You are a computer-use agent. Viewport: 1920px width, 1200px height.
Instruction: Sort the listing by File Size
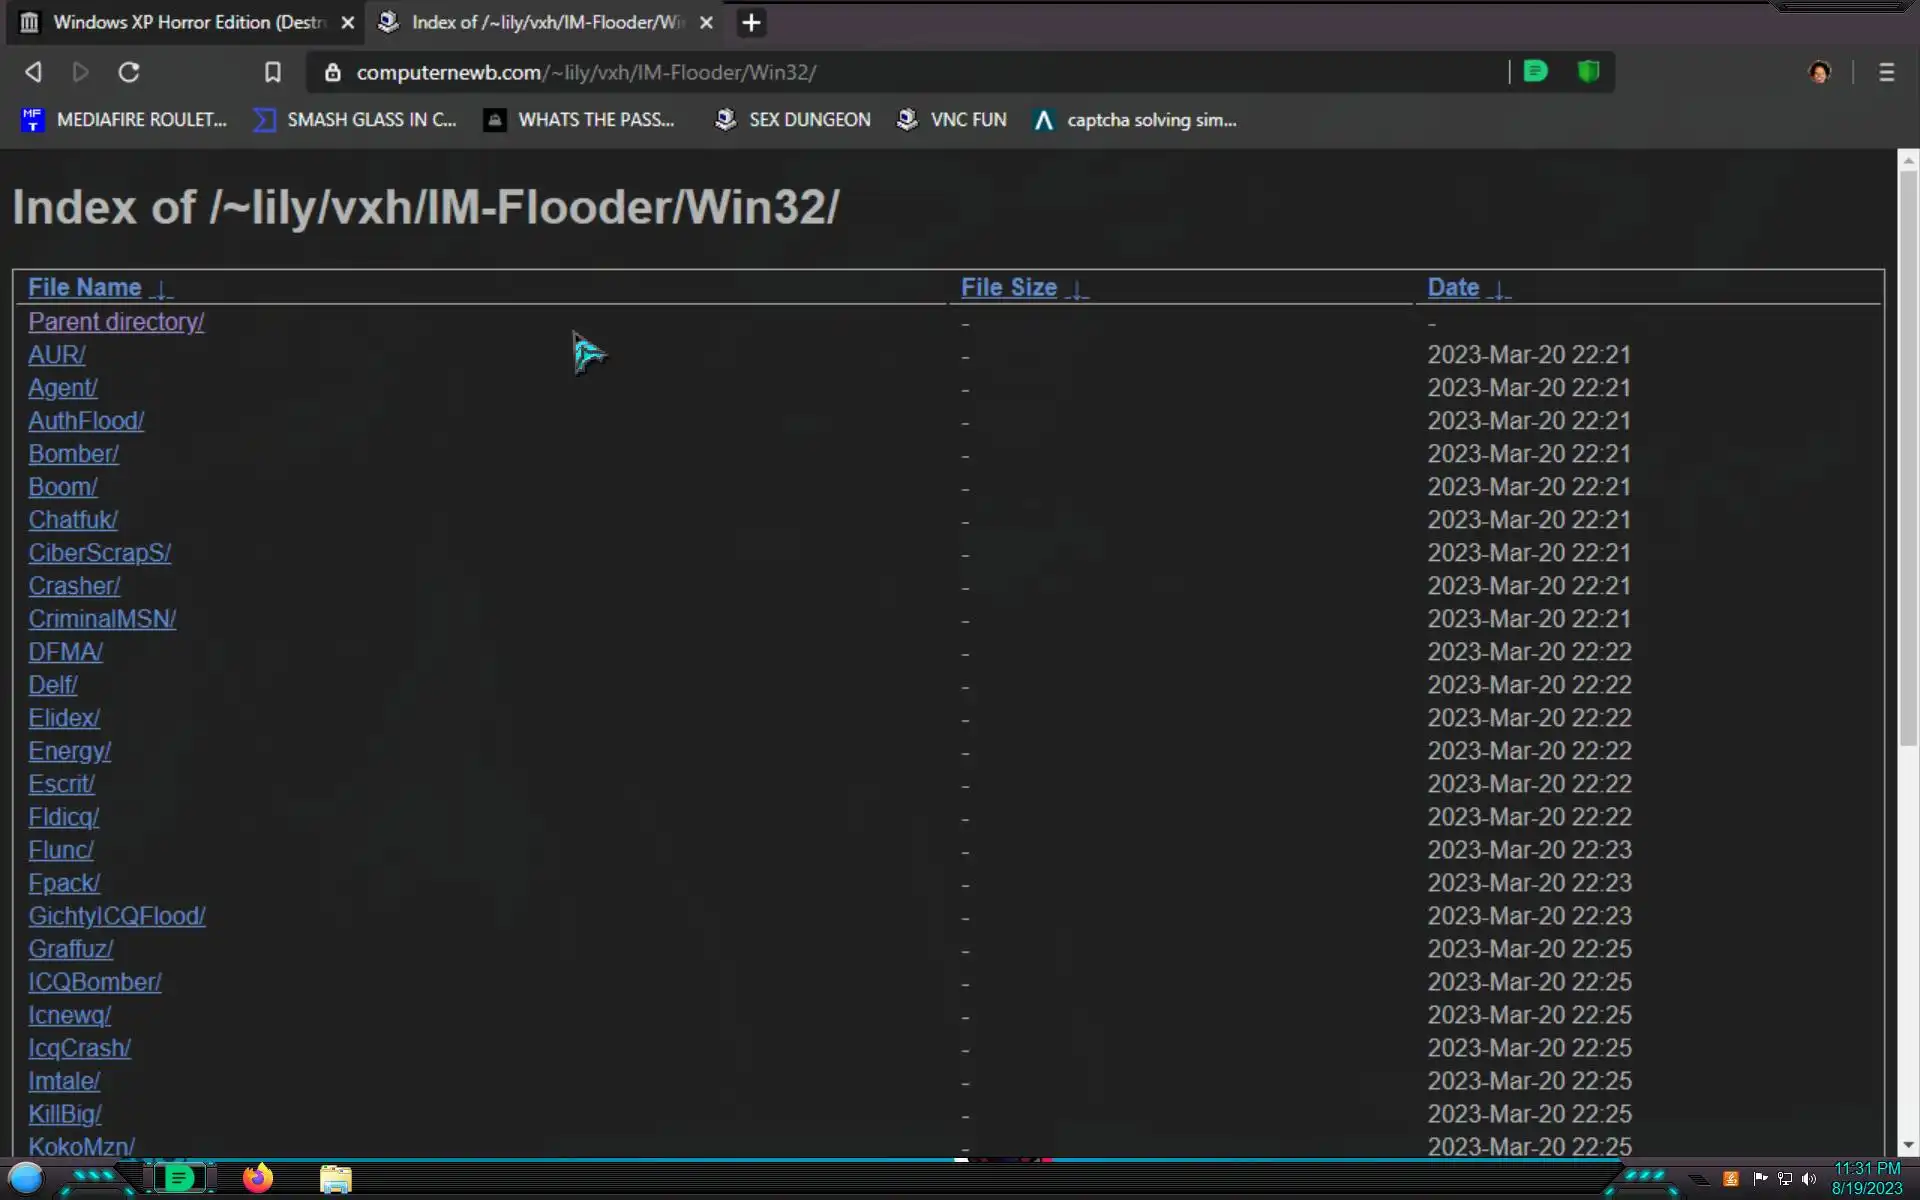(1008, 288)
